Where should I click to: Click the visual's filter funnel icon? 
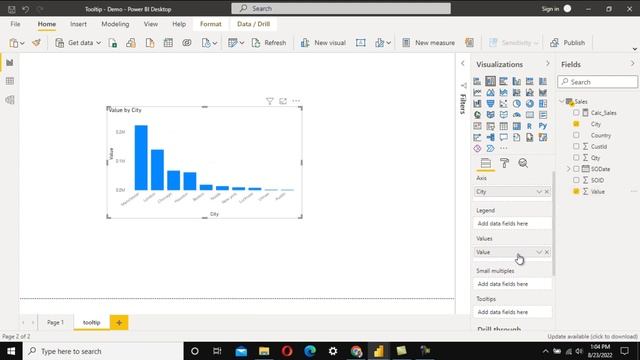coord(269,101)
